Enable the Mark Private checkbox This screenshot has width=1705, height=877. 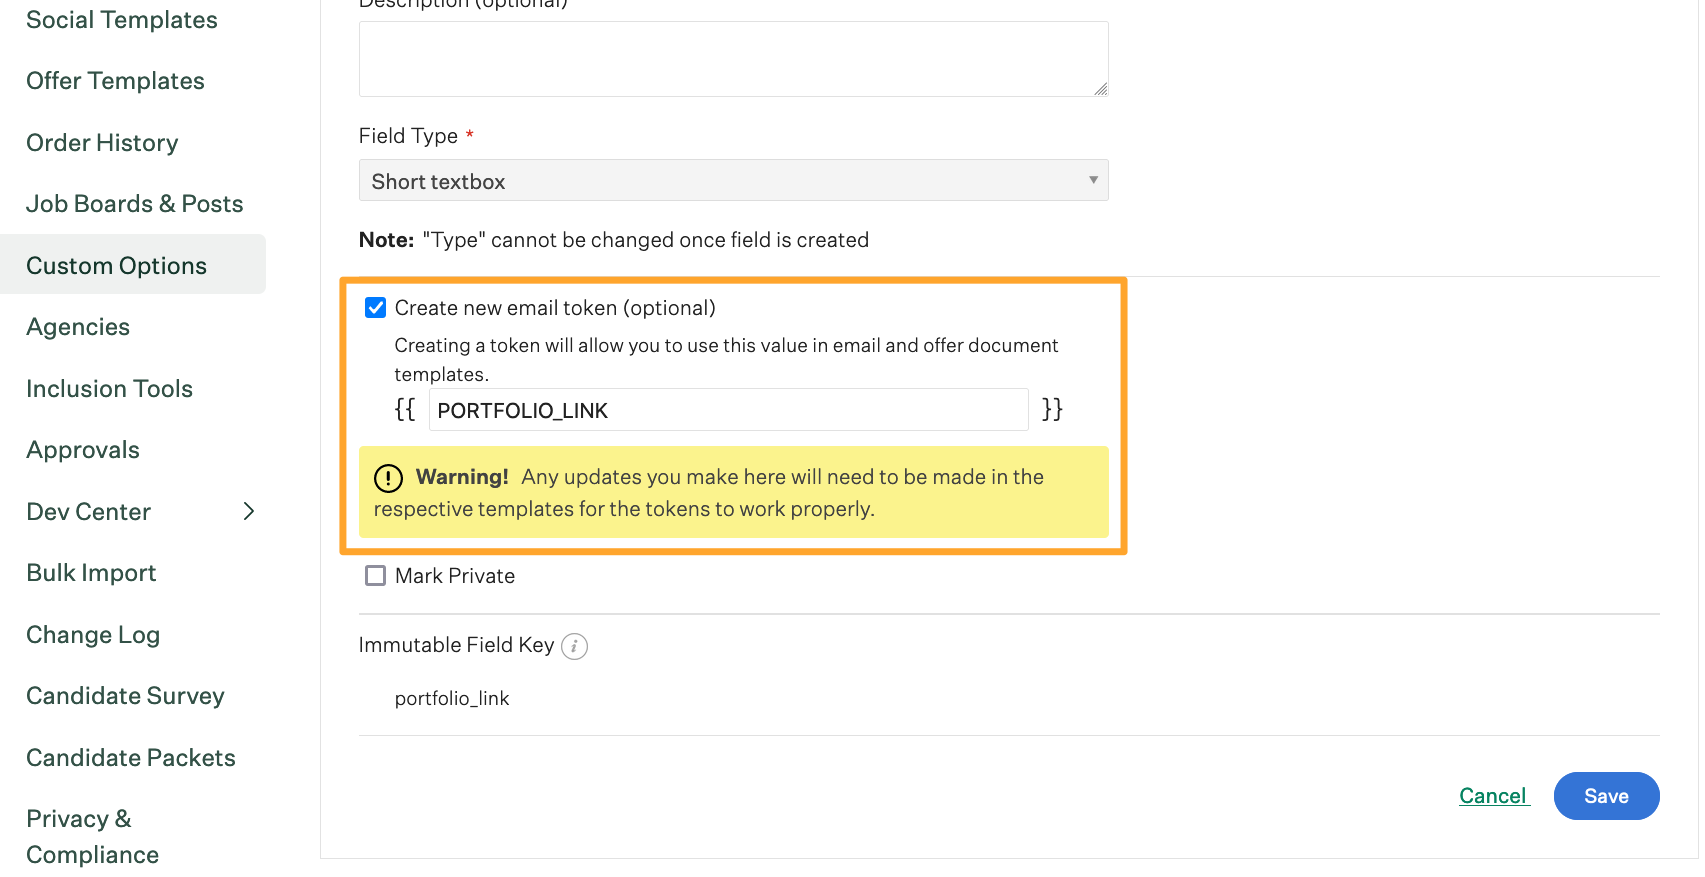coord(376,576)
